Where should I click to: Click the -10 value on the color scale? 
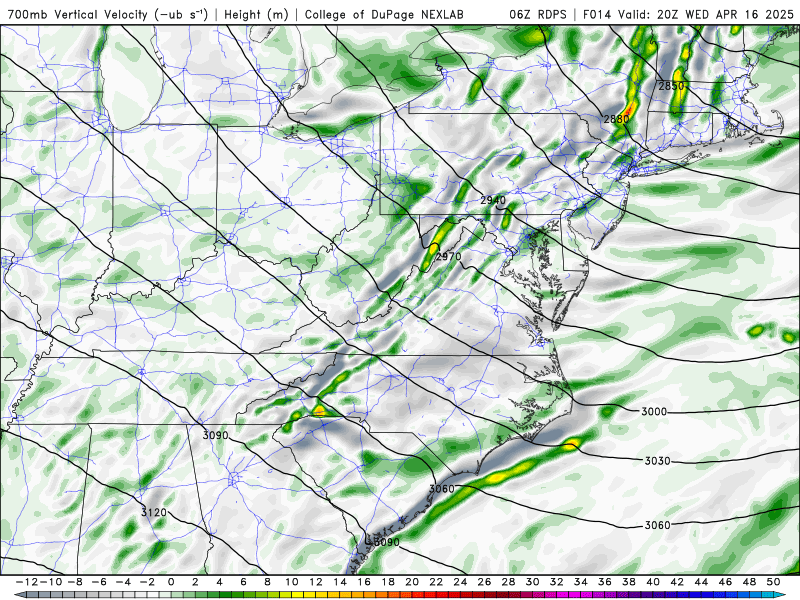tap(50, 582)
